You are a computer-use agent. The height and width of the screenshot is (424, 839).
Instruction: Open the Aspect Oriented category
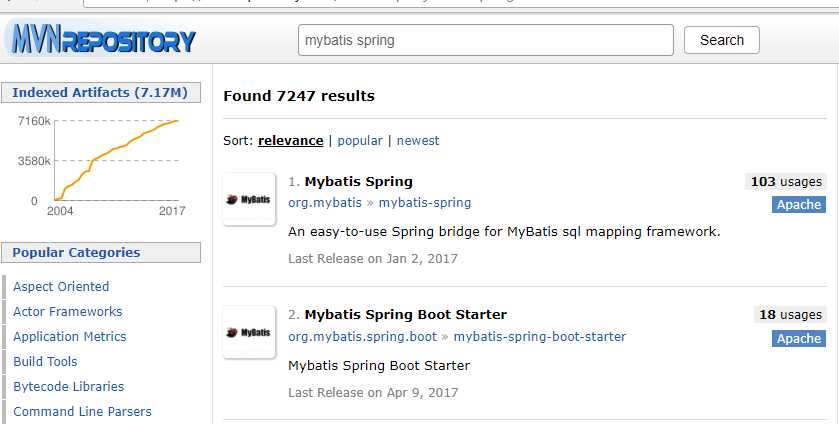61,286
